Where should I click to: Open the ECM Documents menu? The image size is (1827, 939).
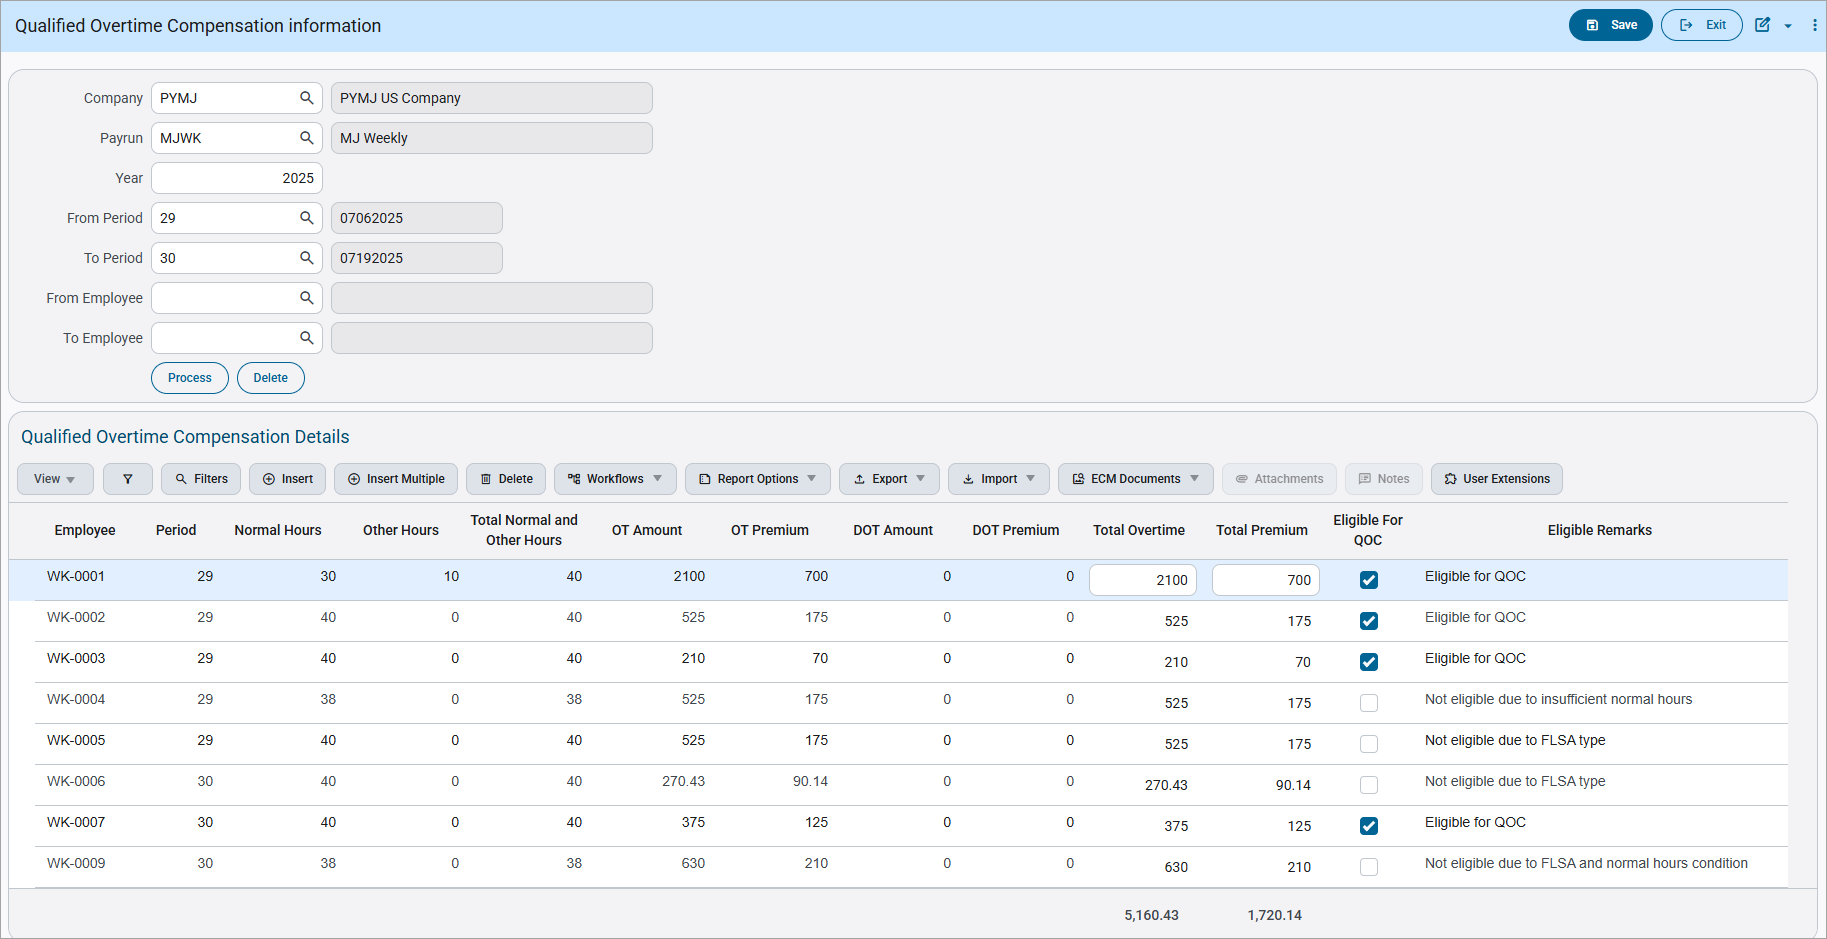(x=1136, y=479)
